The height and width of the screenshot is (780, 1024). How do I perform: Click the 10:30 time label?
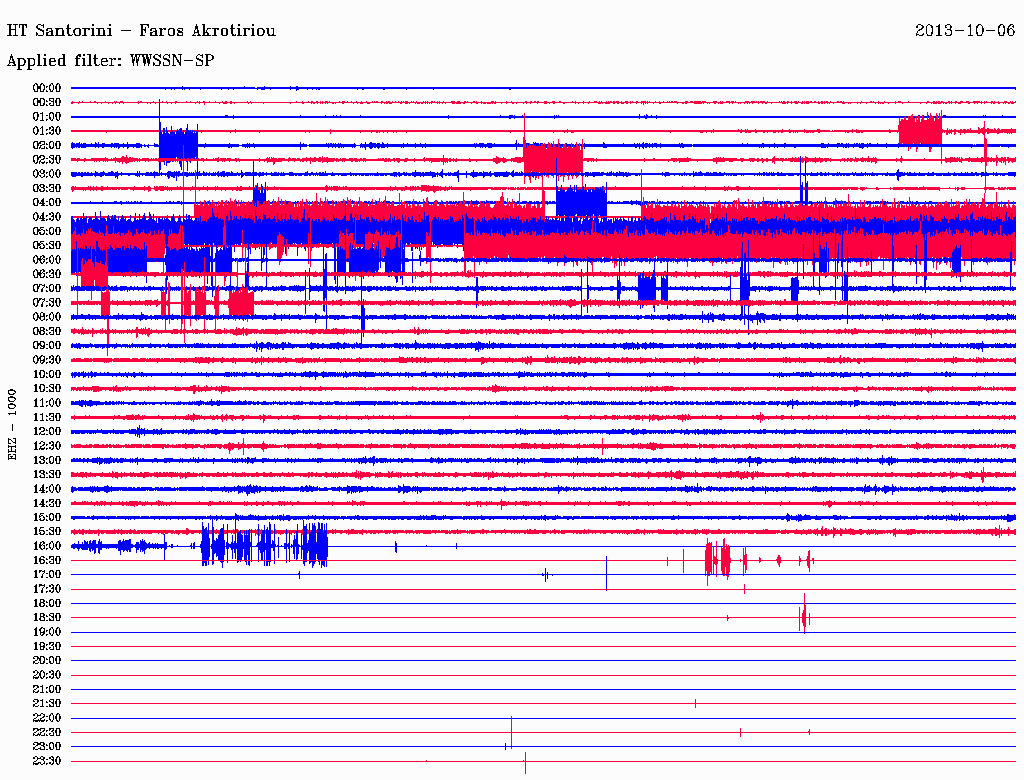(x=47, y=389)
